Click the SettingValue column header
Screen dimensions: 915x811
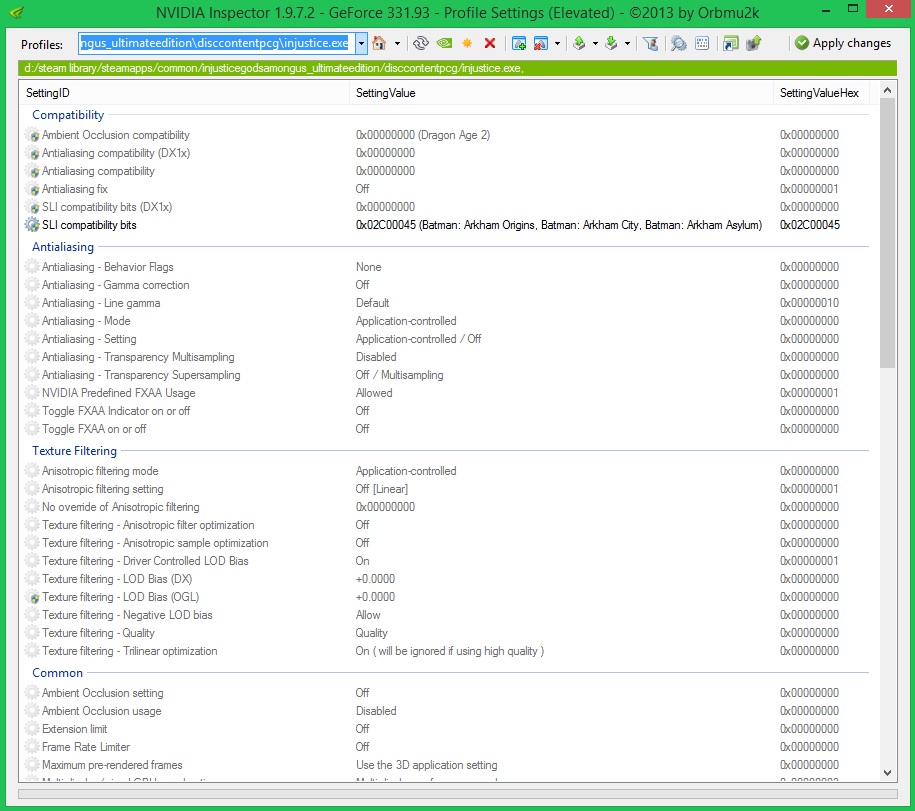pyautogui.click(x=385, y=93)
